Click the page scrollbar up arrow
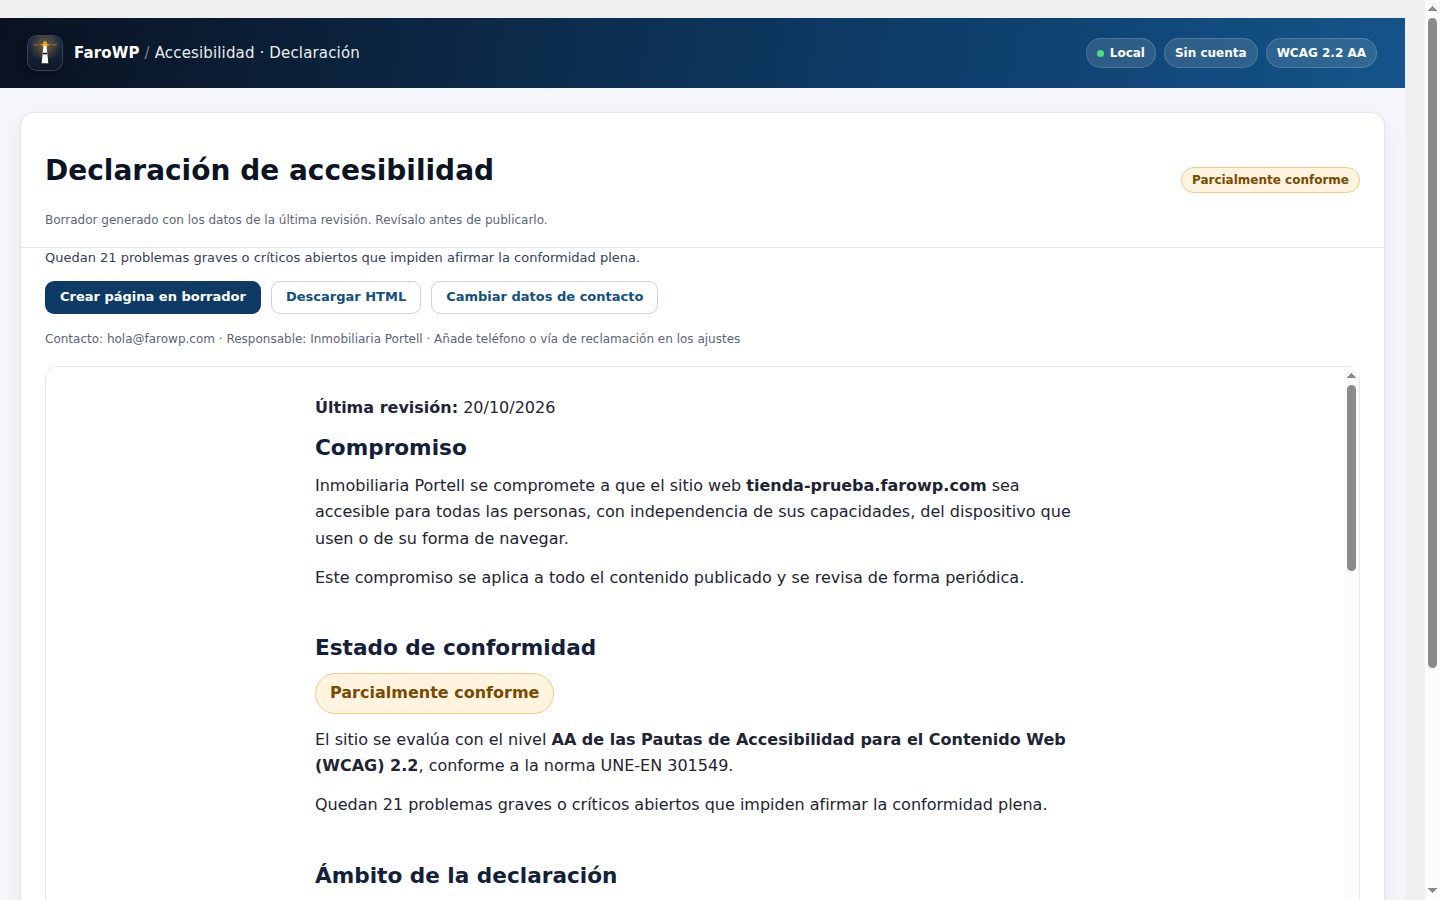 pos(1432,8)
